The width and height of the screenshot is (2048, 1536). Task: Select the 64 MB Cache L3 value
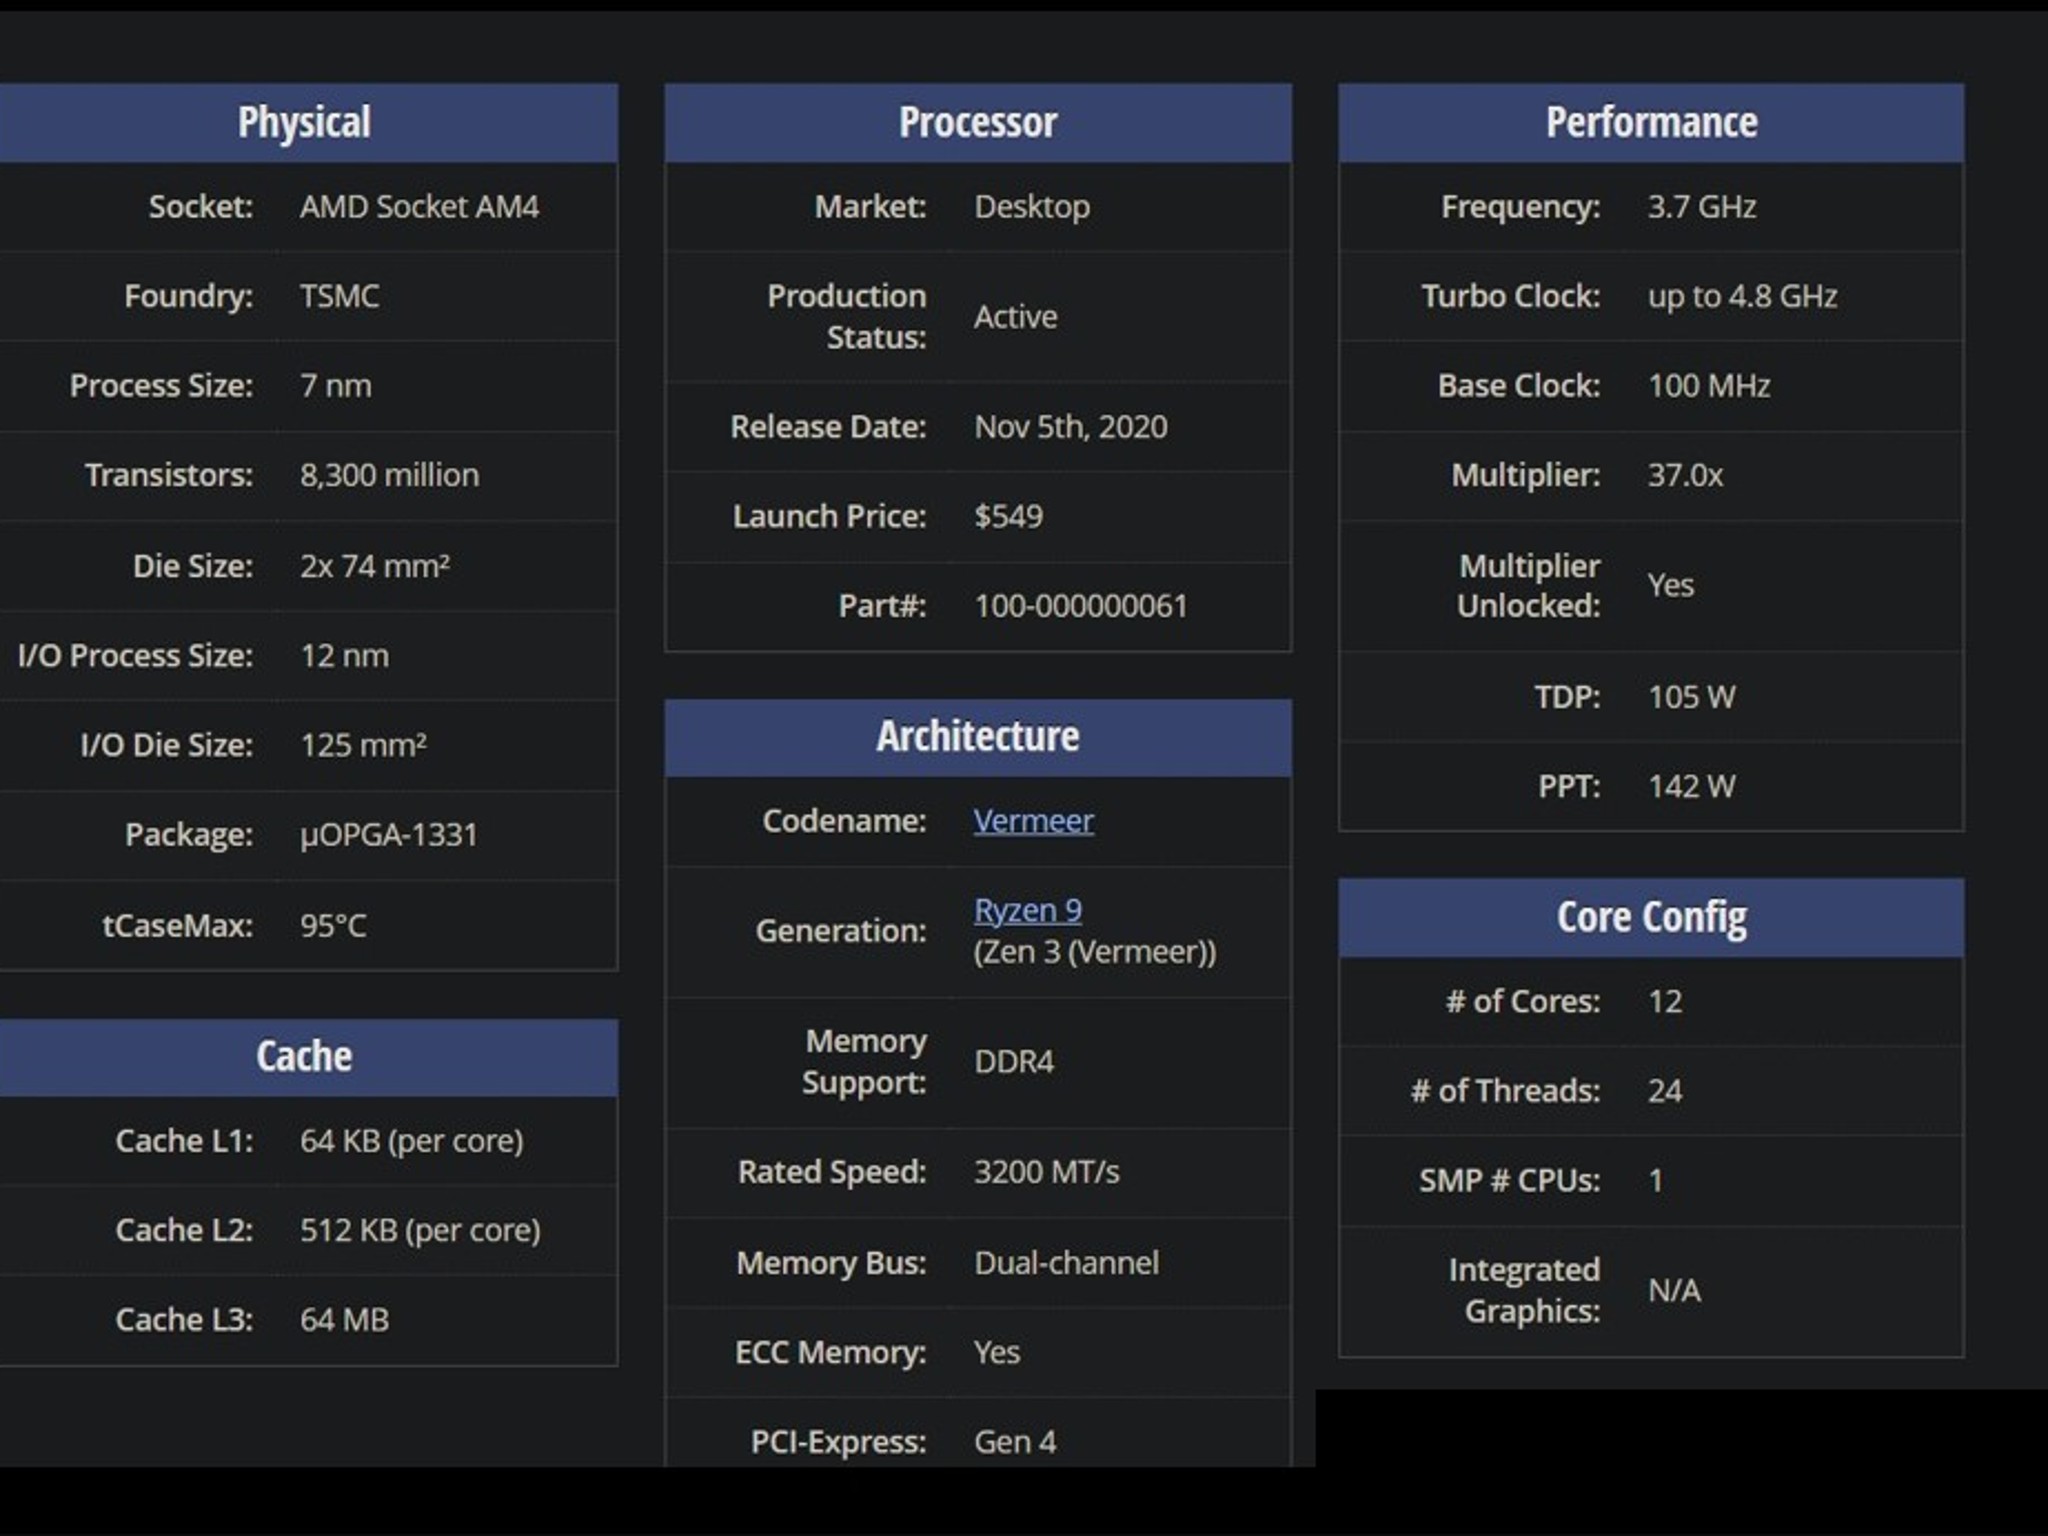344,1319
